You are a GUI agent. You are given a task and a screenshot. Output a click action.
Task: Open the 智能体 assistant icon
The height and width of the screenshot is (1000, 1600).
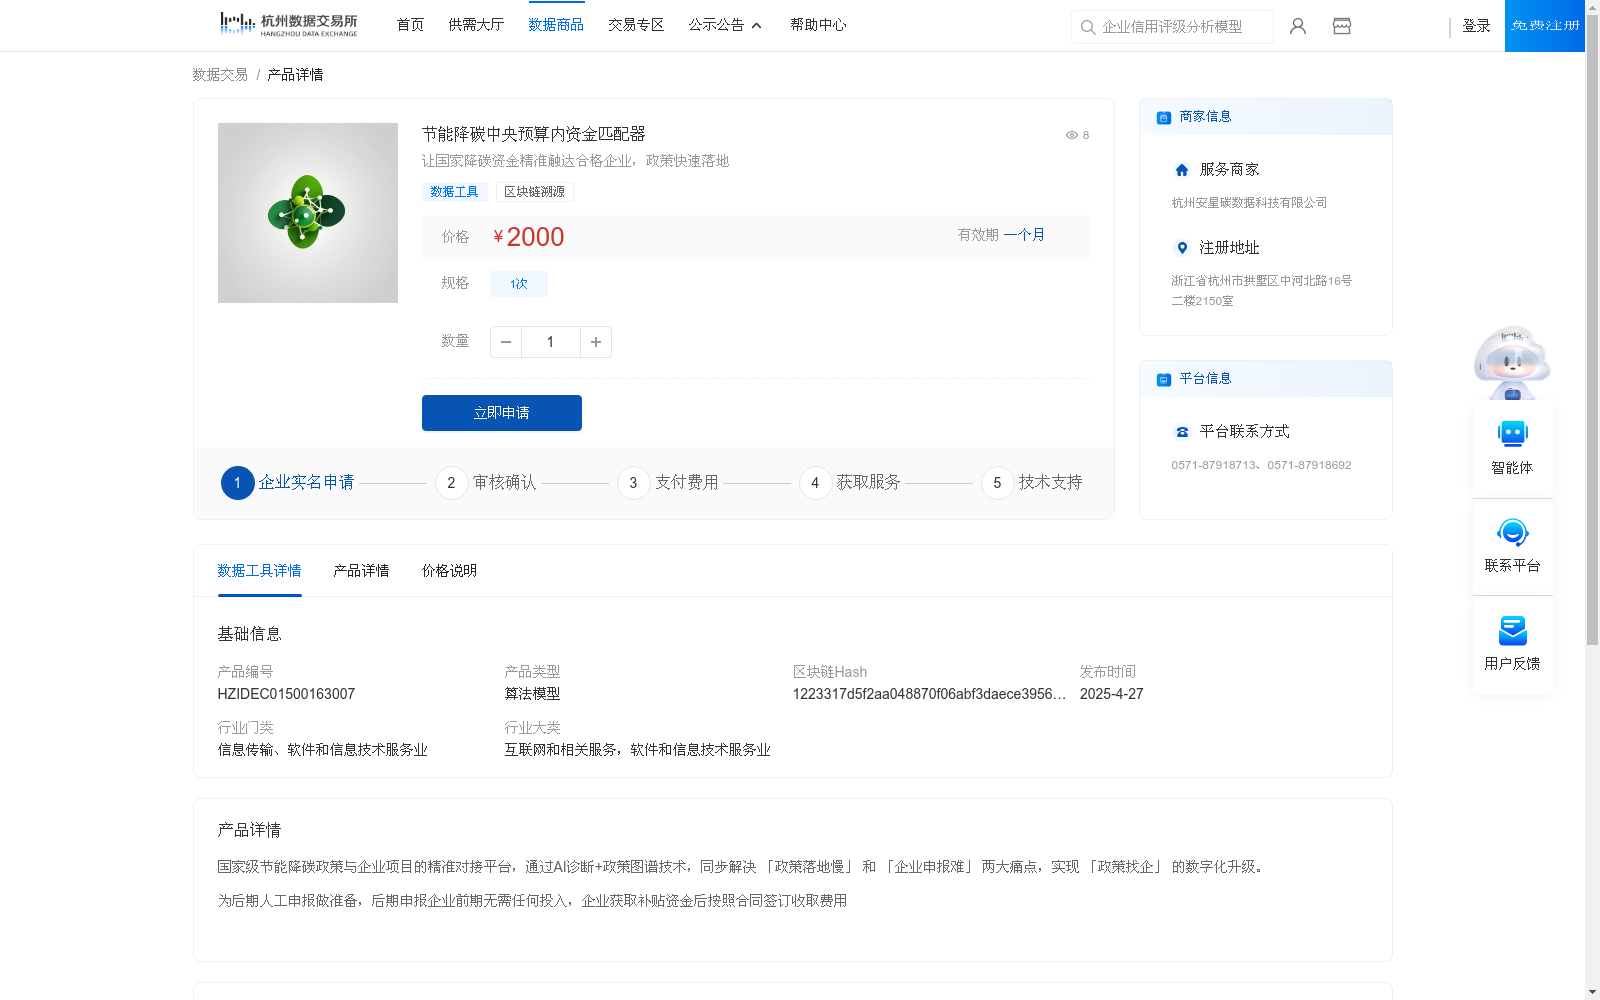pyautogui.click(x=1512, y=434)
